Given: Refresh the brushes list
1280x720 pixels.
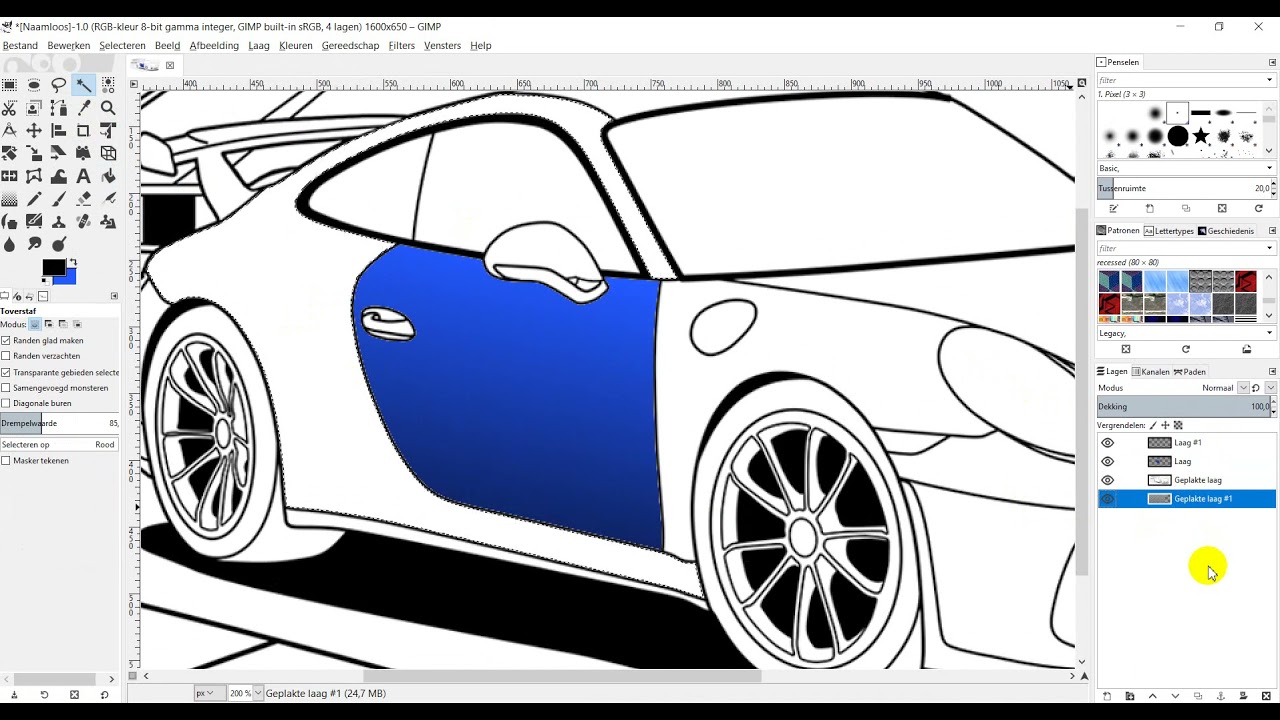Looking at the screenshot, I should click(x=1258, y=208).
